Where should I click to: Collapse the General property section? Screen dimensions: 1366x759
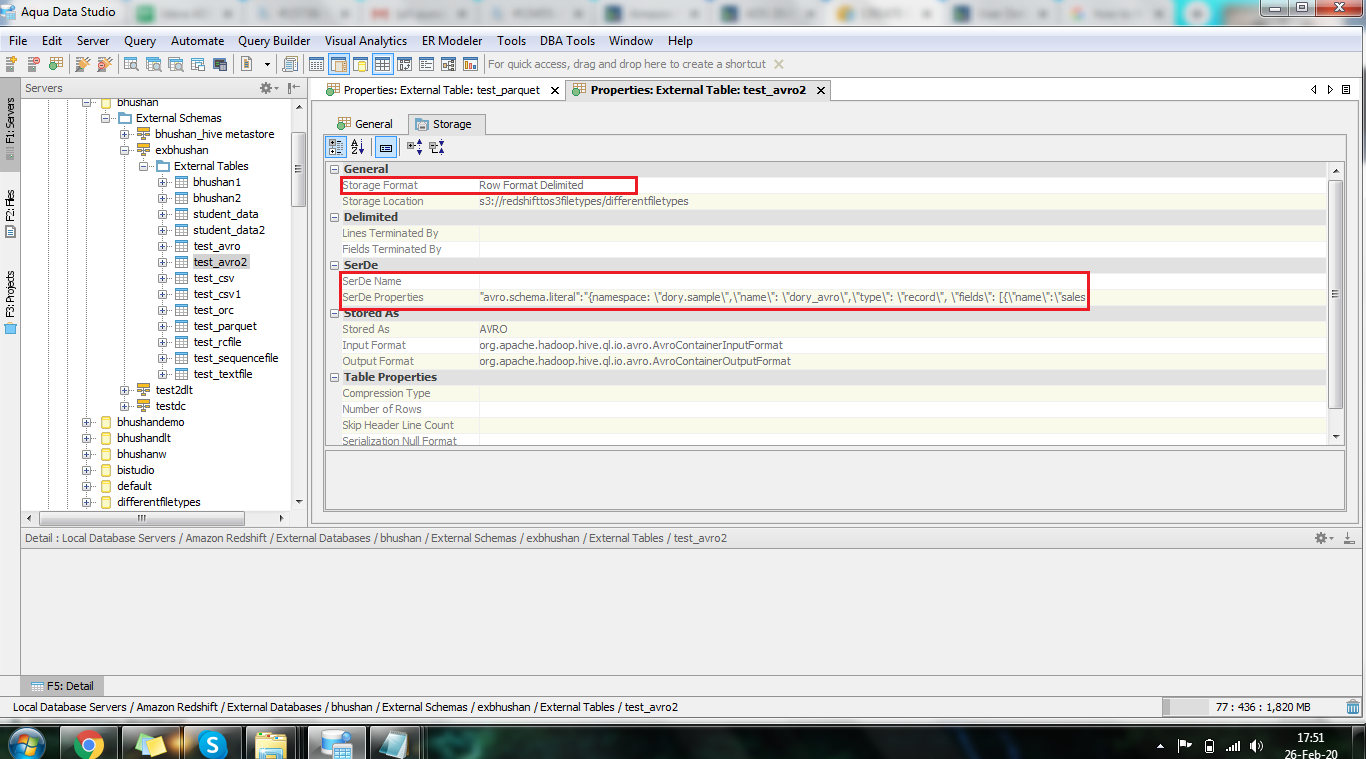[x=334, y=169]
